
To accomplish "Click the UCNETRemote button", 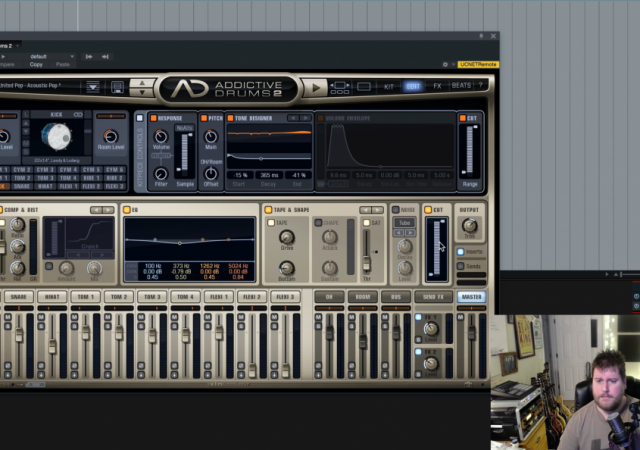I will [x=478, y=65].
